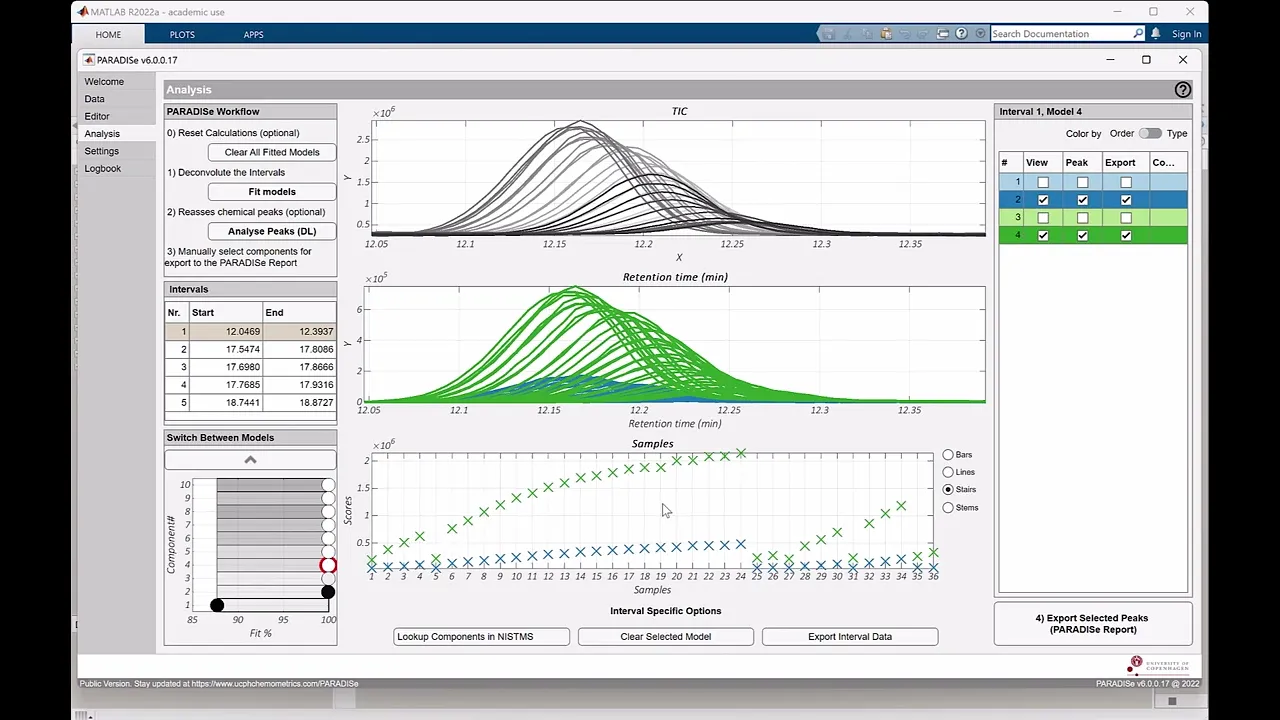Select interval 5 ending at 18.8727
The width and height of the screenshot is (1280, 720).
pyautogui.click(x=251, y=403)
